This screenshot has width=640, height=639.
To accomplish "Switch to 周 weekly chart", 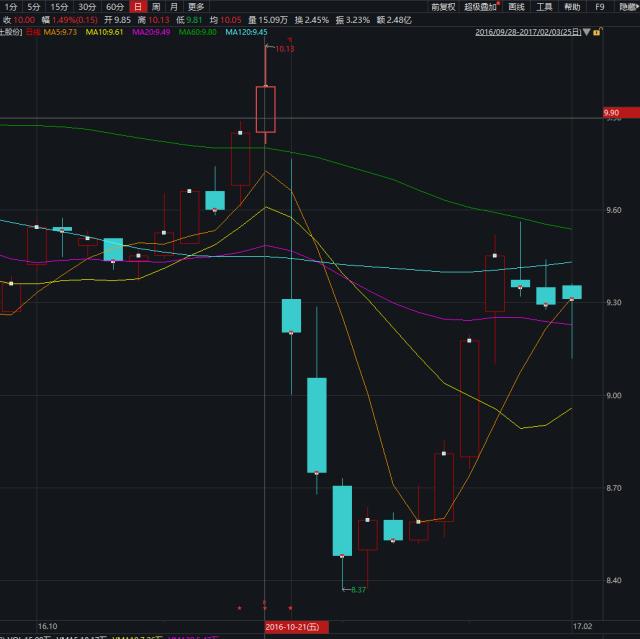I will click(x=156, y=6).
